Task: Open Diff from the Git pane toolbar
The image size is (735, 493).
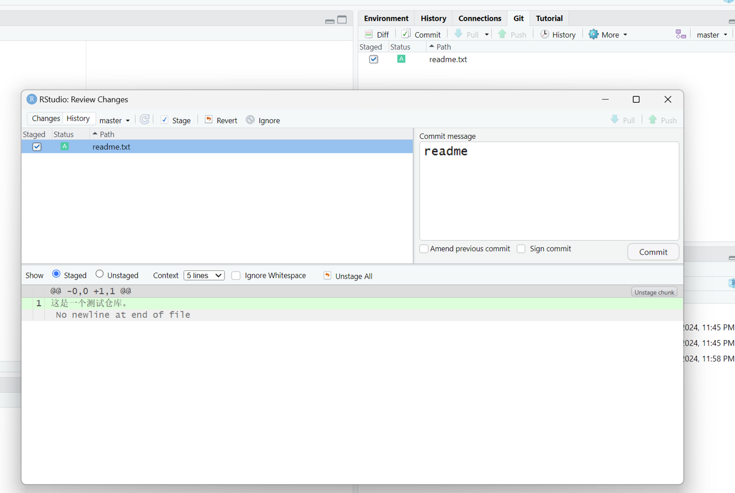Action: click(377, 34)
